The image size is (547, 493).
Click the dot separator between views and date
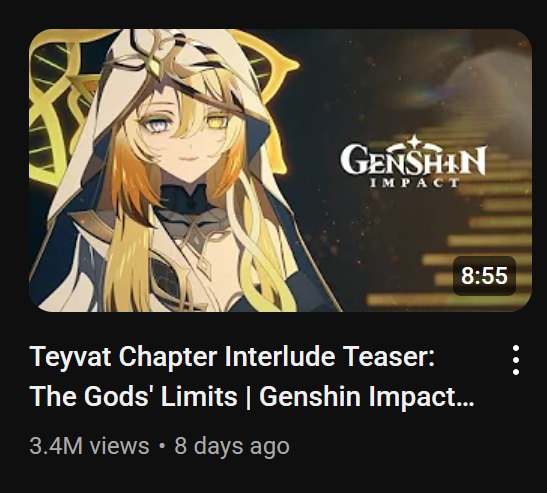click(162, 446)
